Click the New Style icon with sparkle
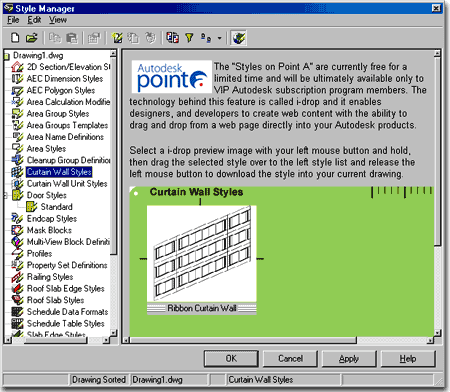The height and width of the screenshot is (392, 450). [x=117, y=38]
